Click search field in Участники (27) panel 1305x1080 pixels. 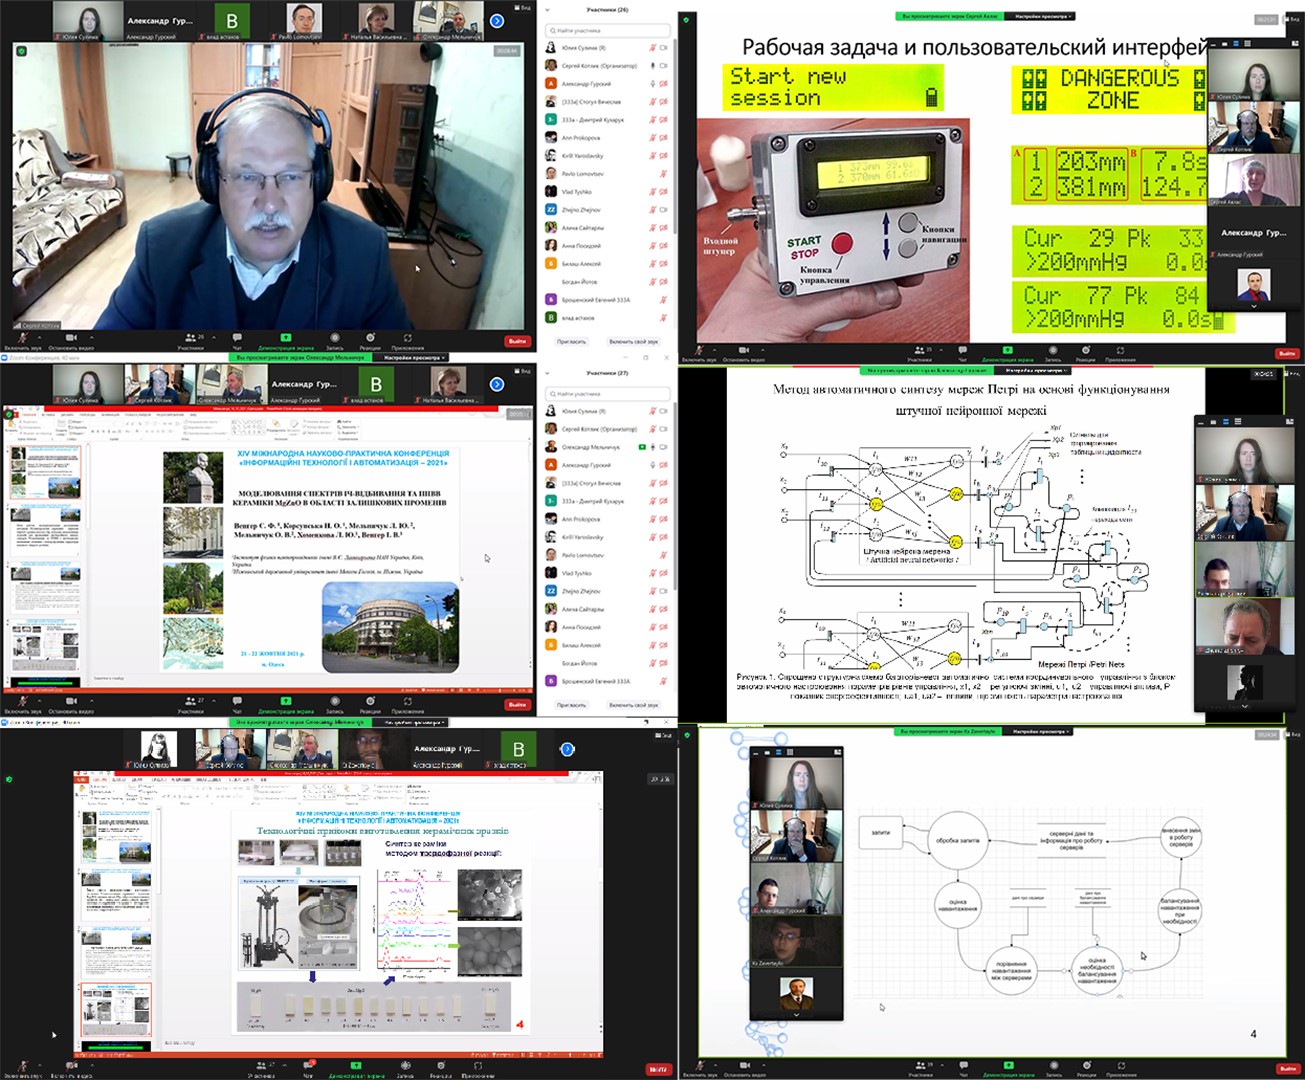tap(606, 394)
